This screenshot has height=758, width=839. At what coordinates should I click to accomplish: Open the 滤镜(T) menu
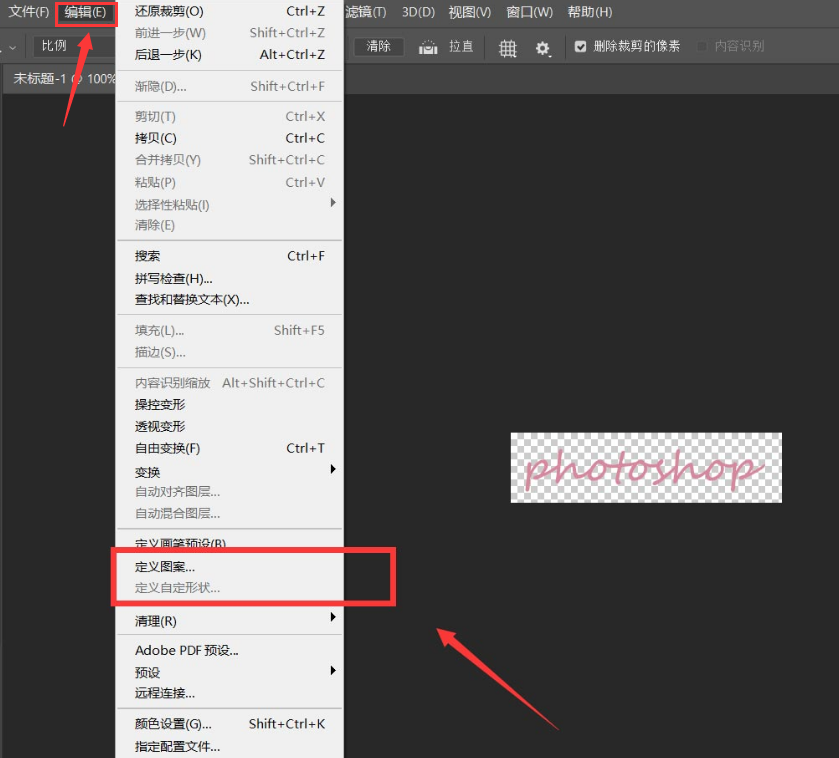(x=362, y=12)
